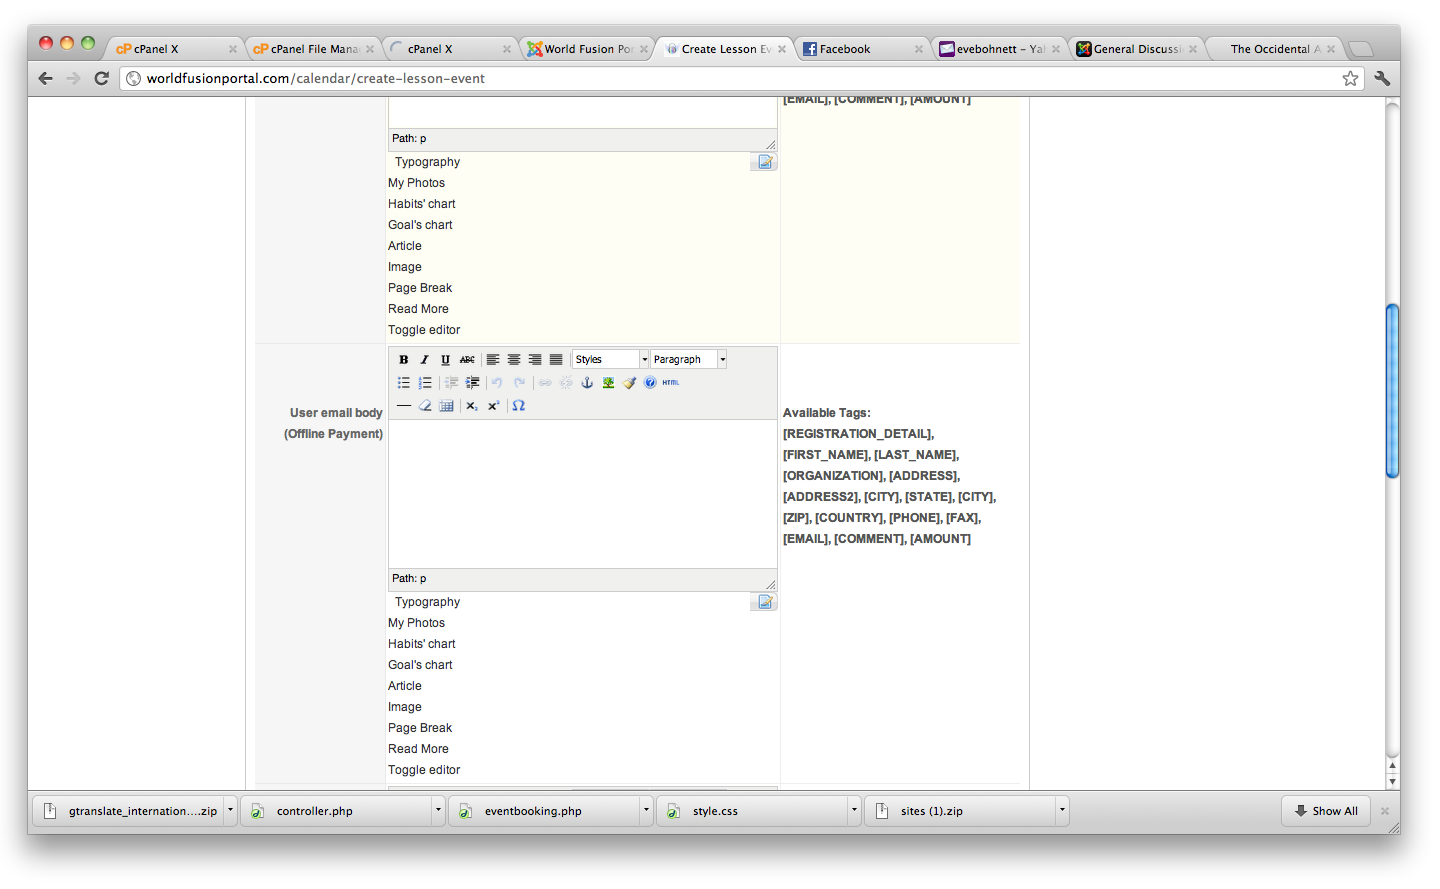Click My Photos under the Offline Payment editor
The image size is (1440, 889).
point(416,623)
